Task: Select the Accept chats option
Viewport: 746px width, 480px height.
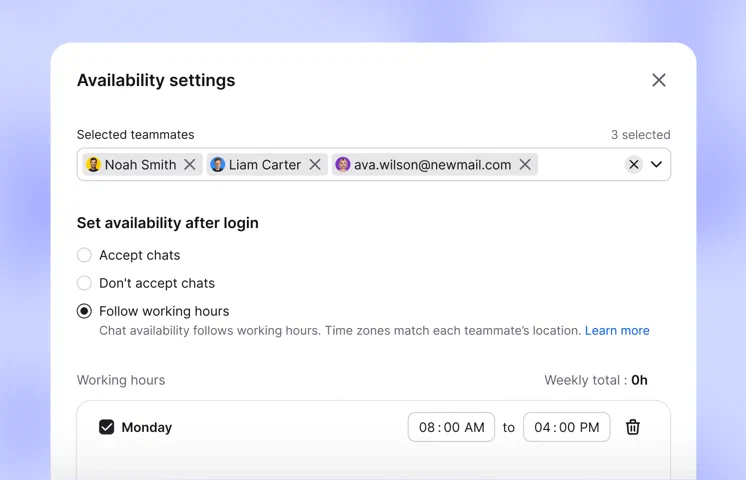Action: click(84, 255)
